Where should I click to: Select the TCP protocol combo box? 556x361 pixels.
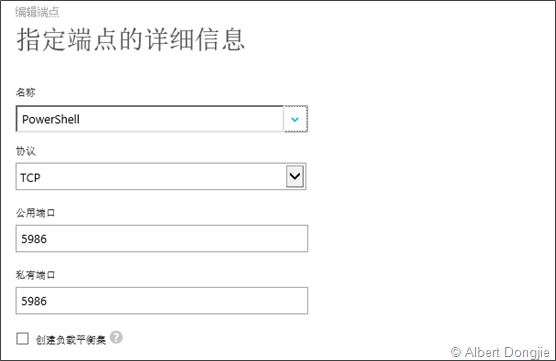[x=161, y=176]
